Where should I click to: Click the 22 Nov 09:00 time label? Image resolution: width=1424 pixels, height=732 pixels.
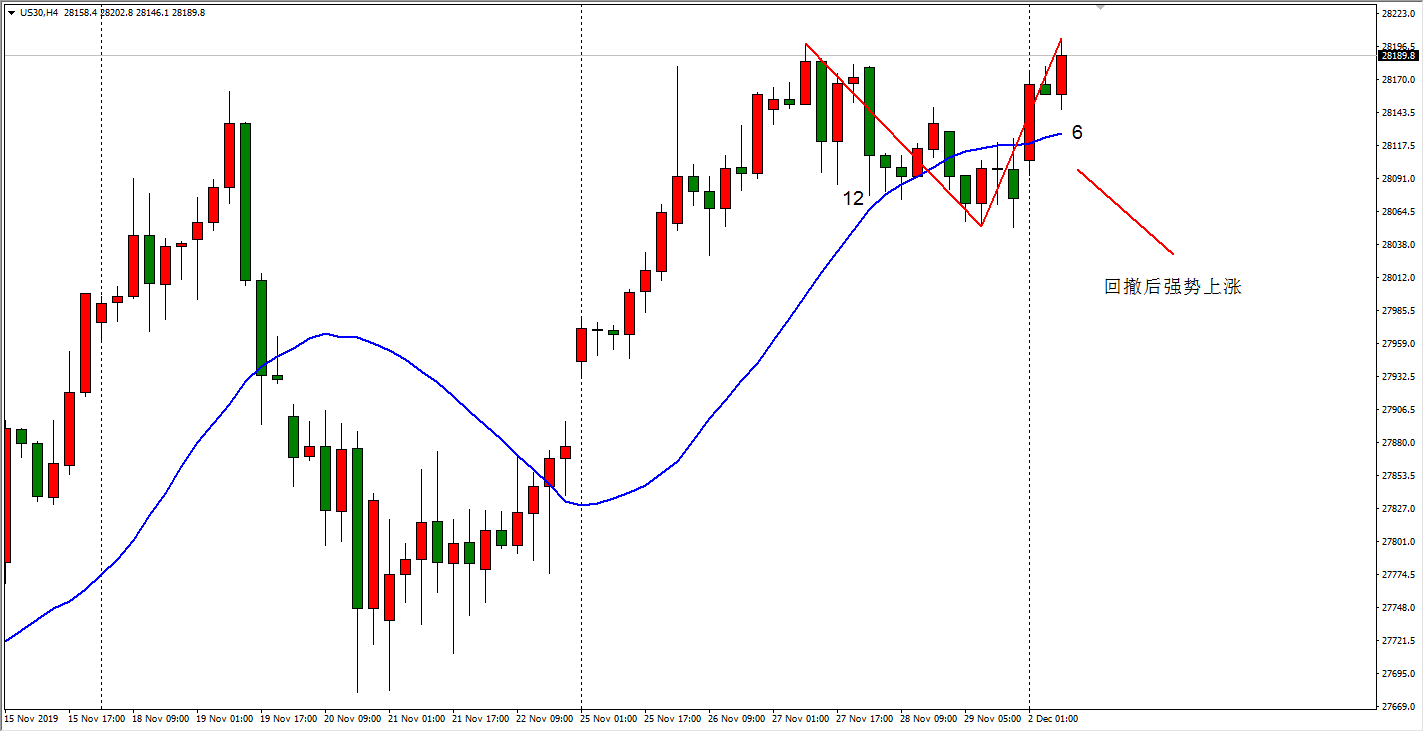pos(546,718)
